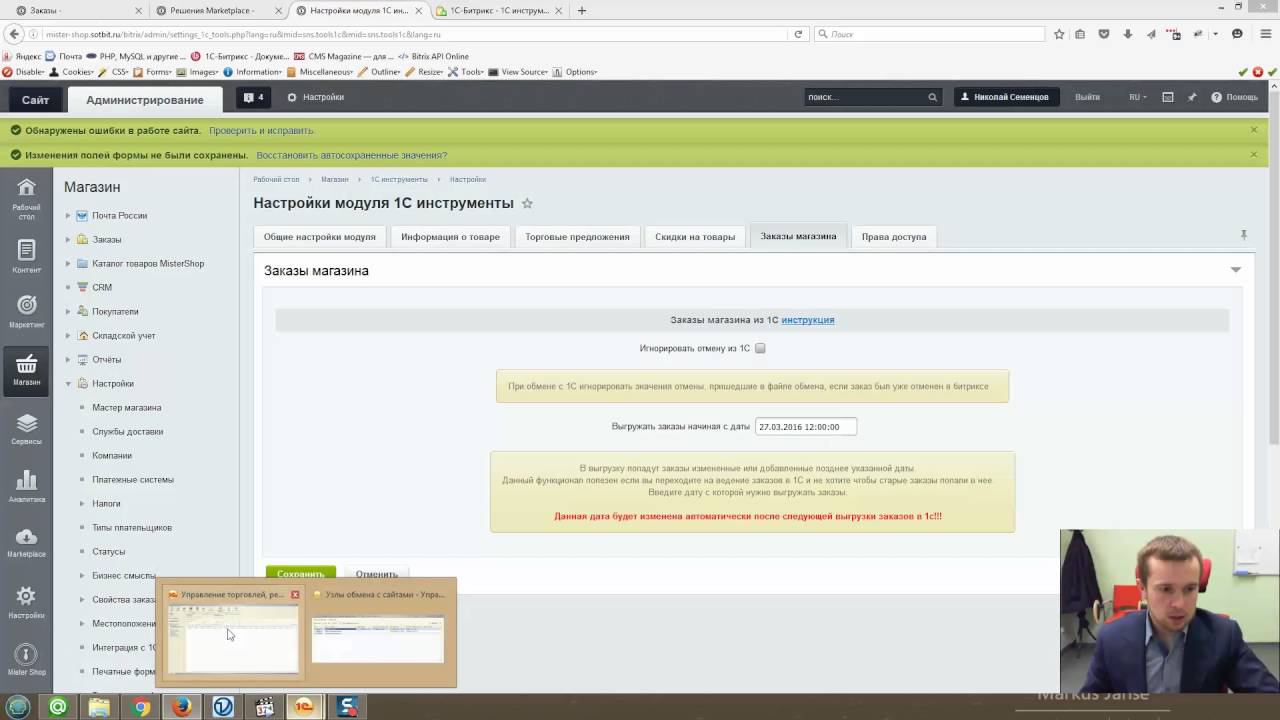This screenshot has width=1280, height=720.
Task: Go back with Firefox back arrow
Action: tap(14, 34)
